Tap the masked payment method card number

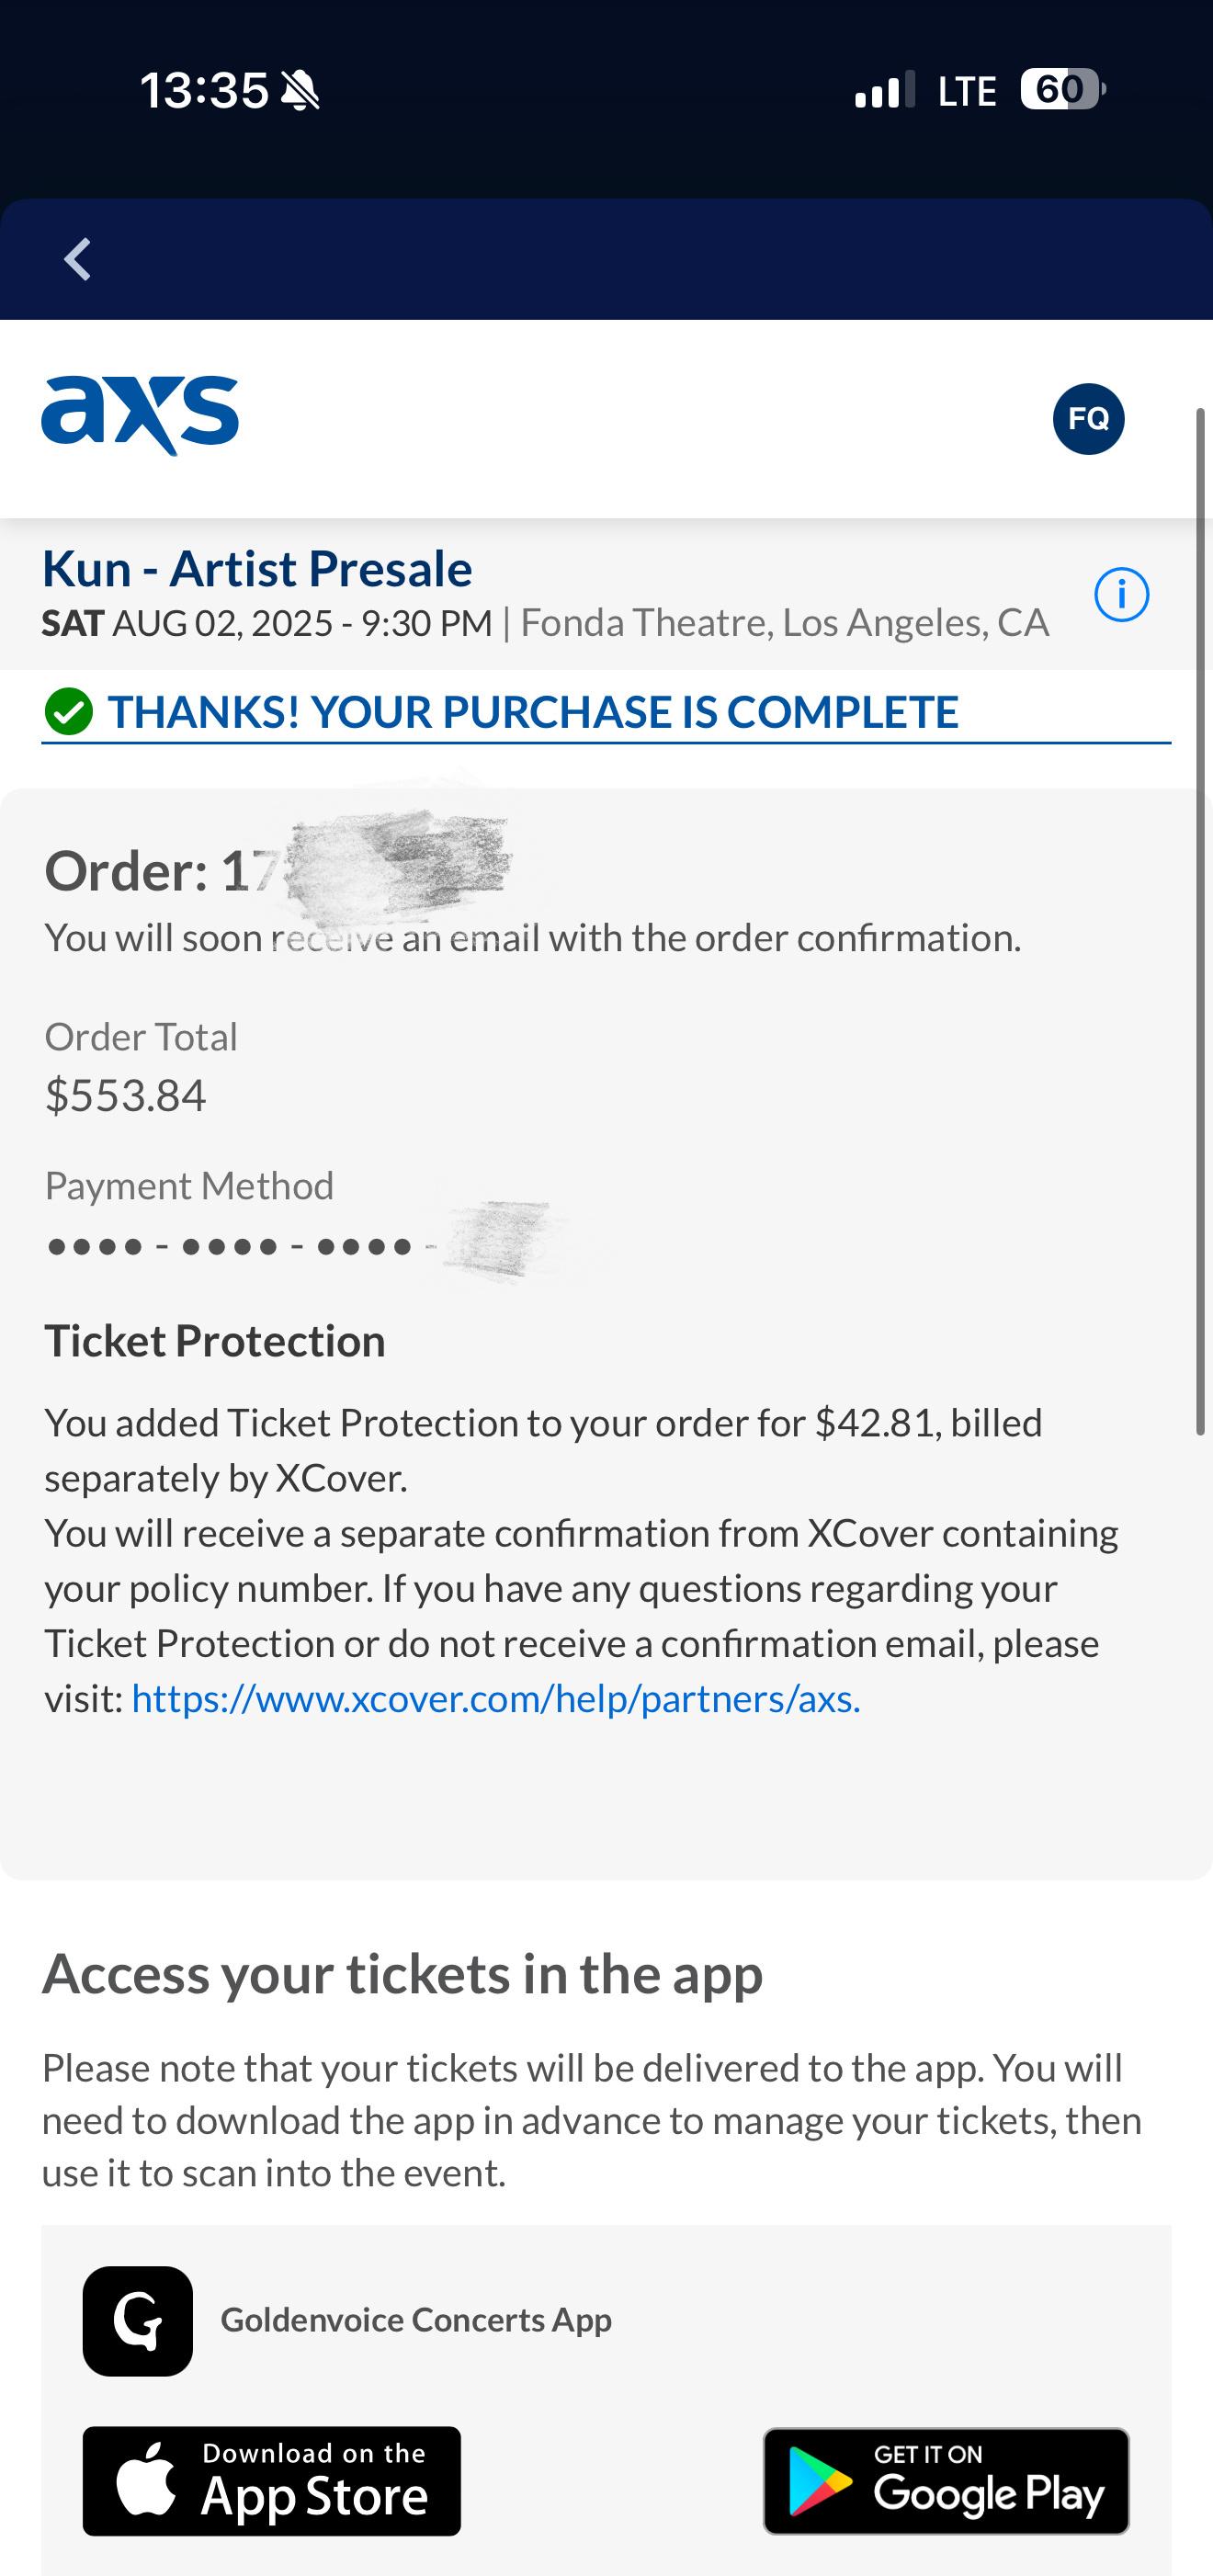297,1246
